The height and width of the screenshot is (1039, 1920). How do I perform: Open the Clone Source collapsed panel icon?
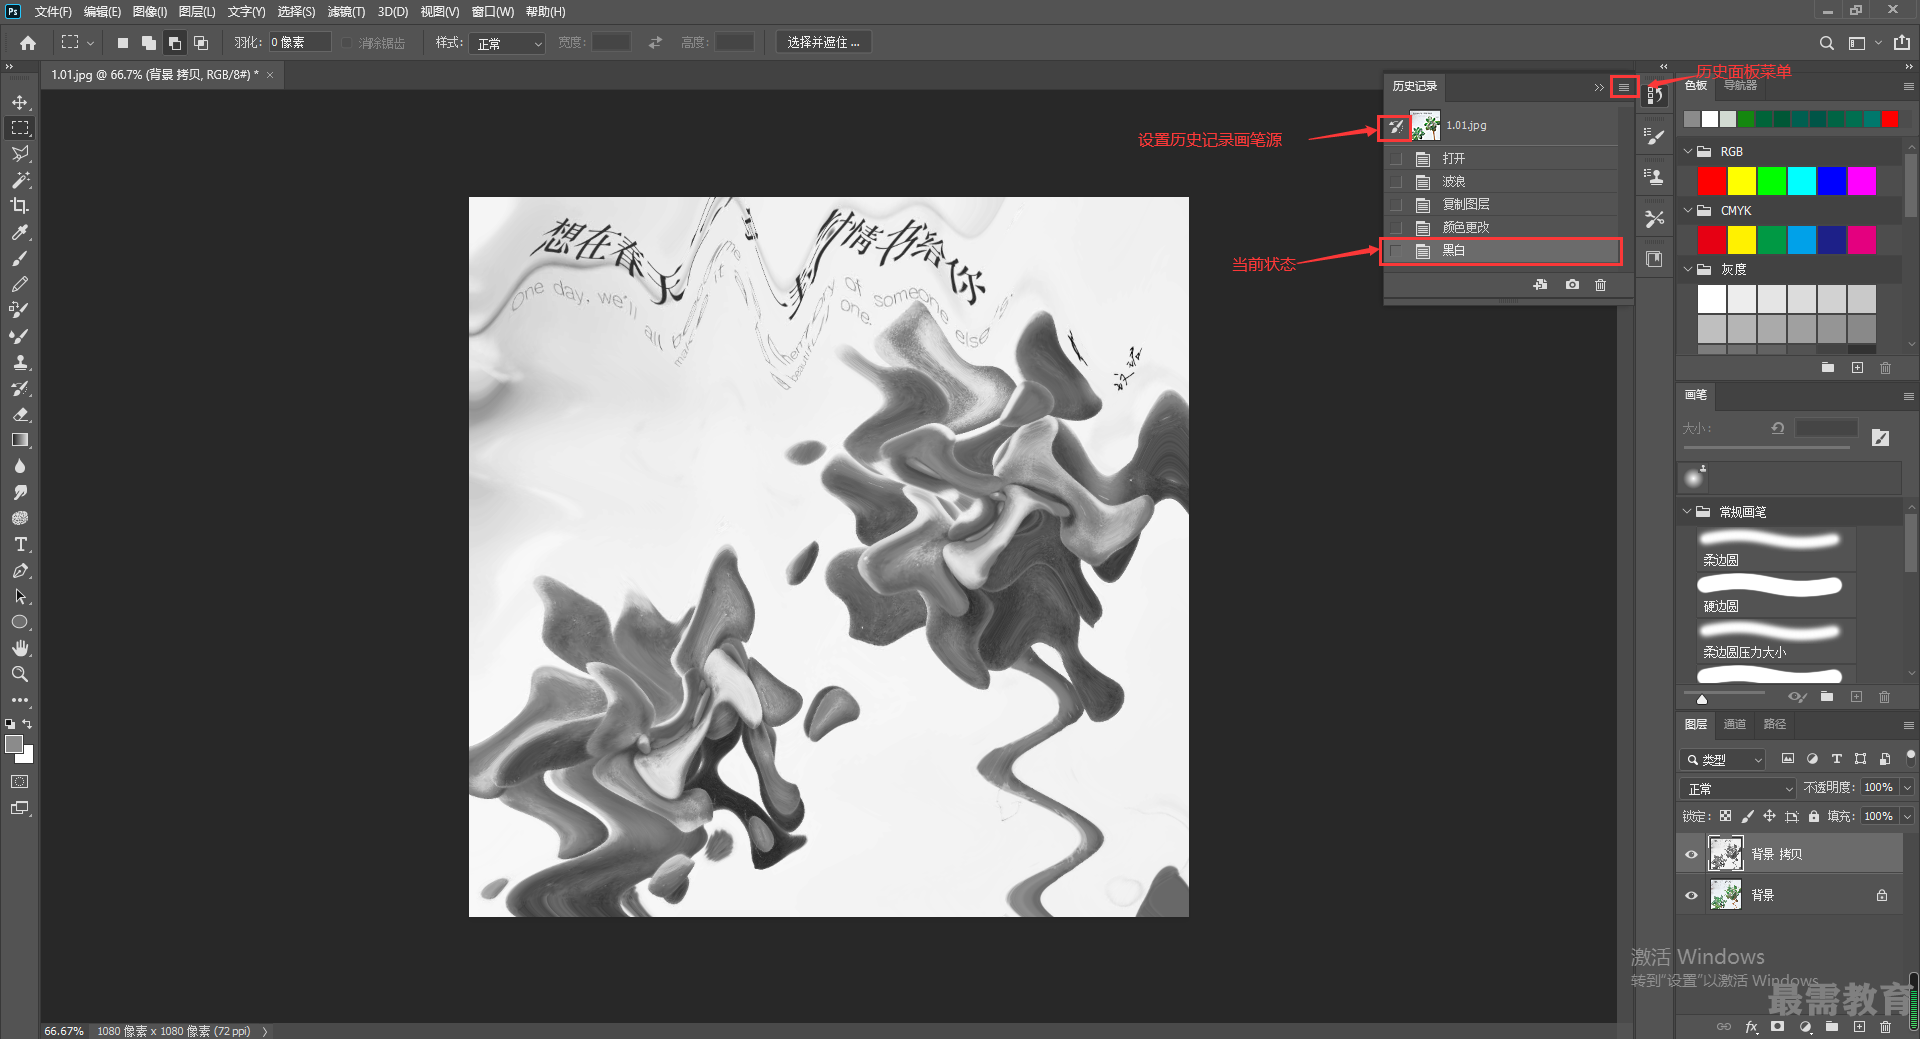click(x=1655, y=177)
